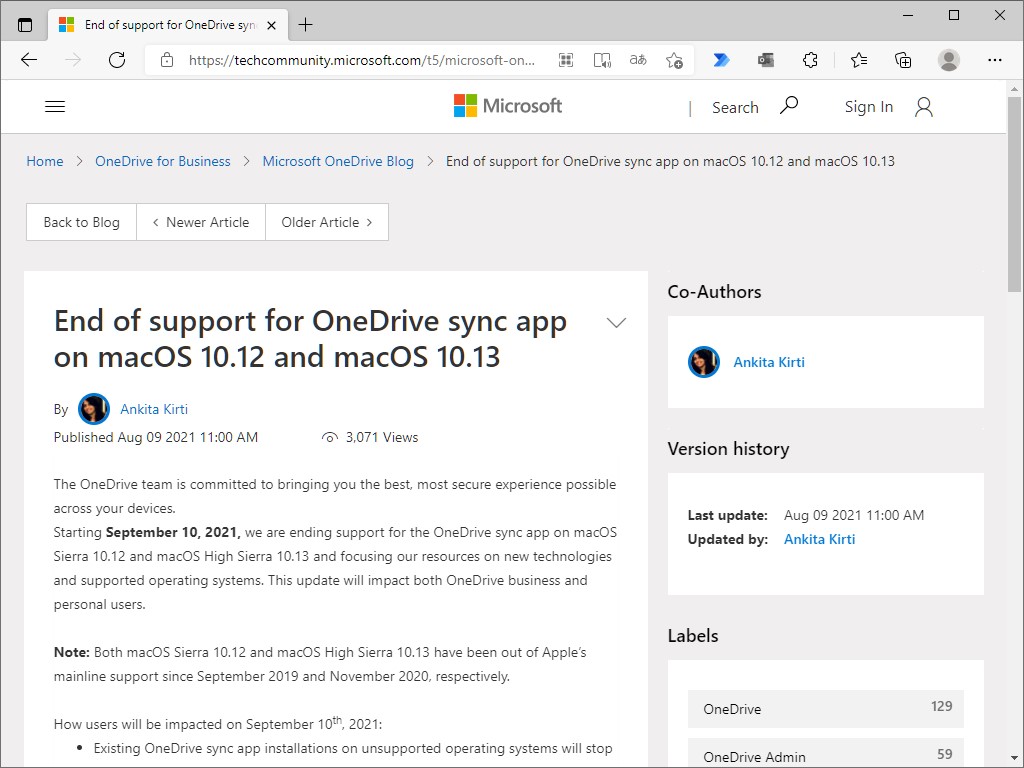
Task: Expand the article options chevron
Action: tap(617, 322)
